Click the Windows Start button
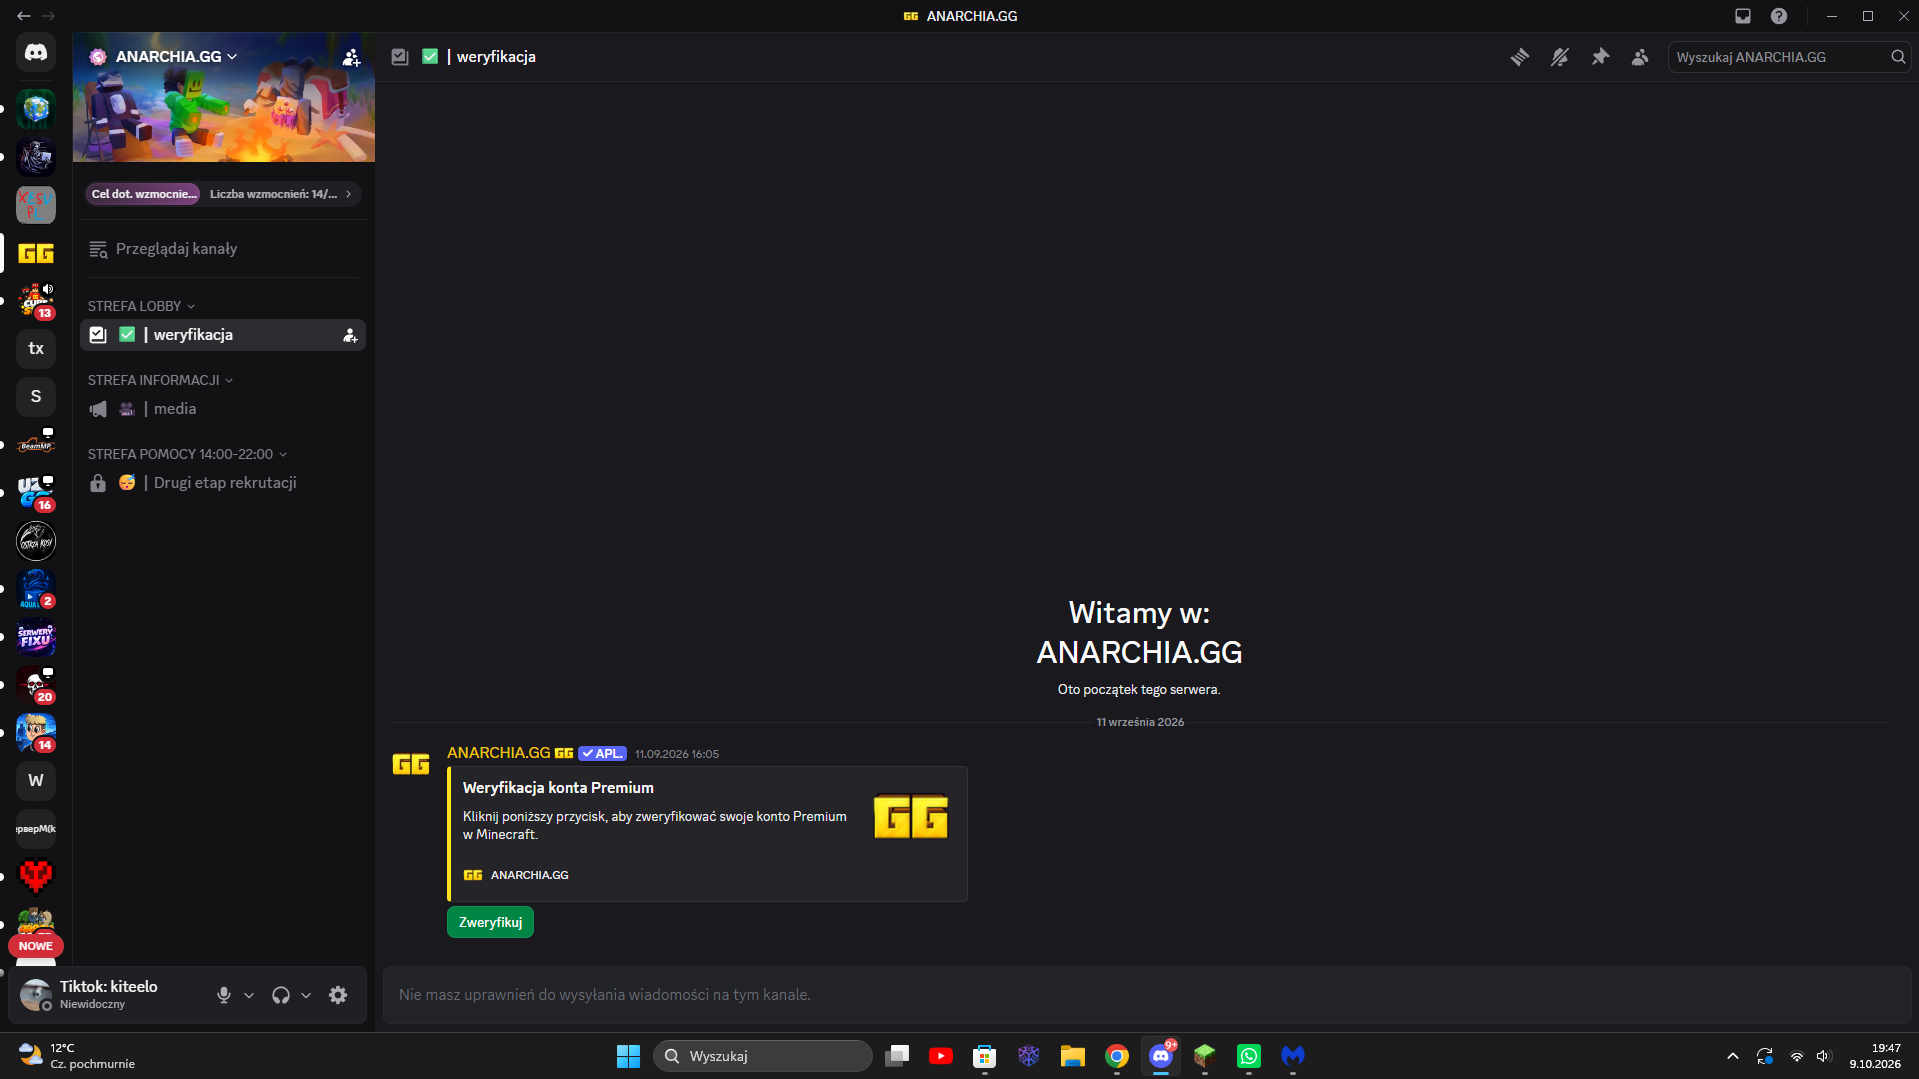1919x1079 pixels. 628,1056
